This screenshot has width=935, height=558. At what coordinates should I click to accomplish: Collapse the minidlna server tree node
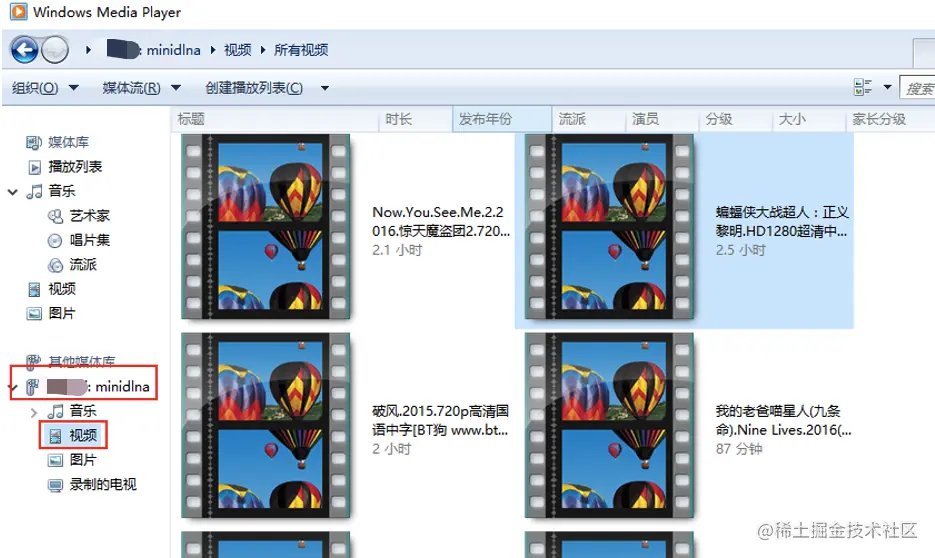coord(13,388)
